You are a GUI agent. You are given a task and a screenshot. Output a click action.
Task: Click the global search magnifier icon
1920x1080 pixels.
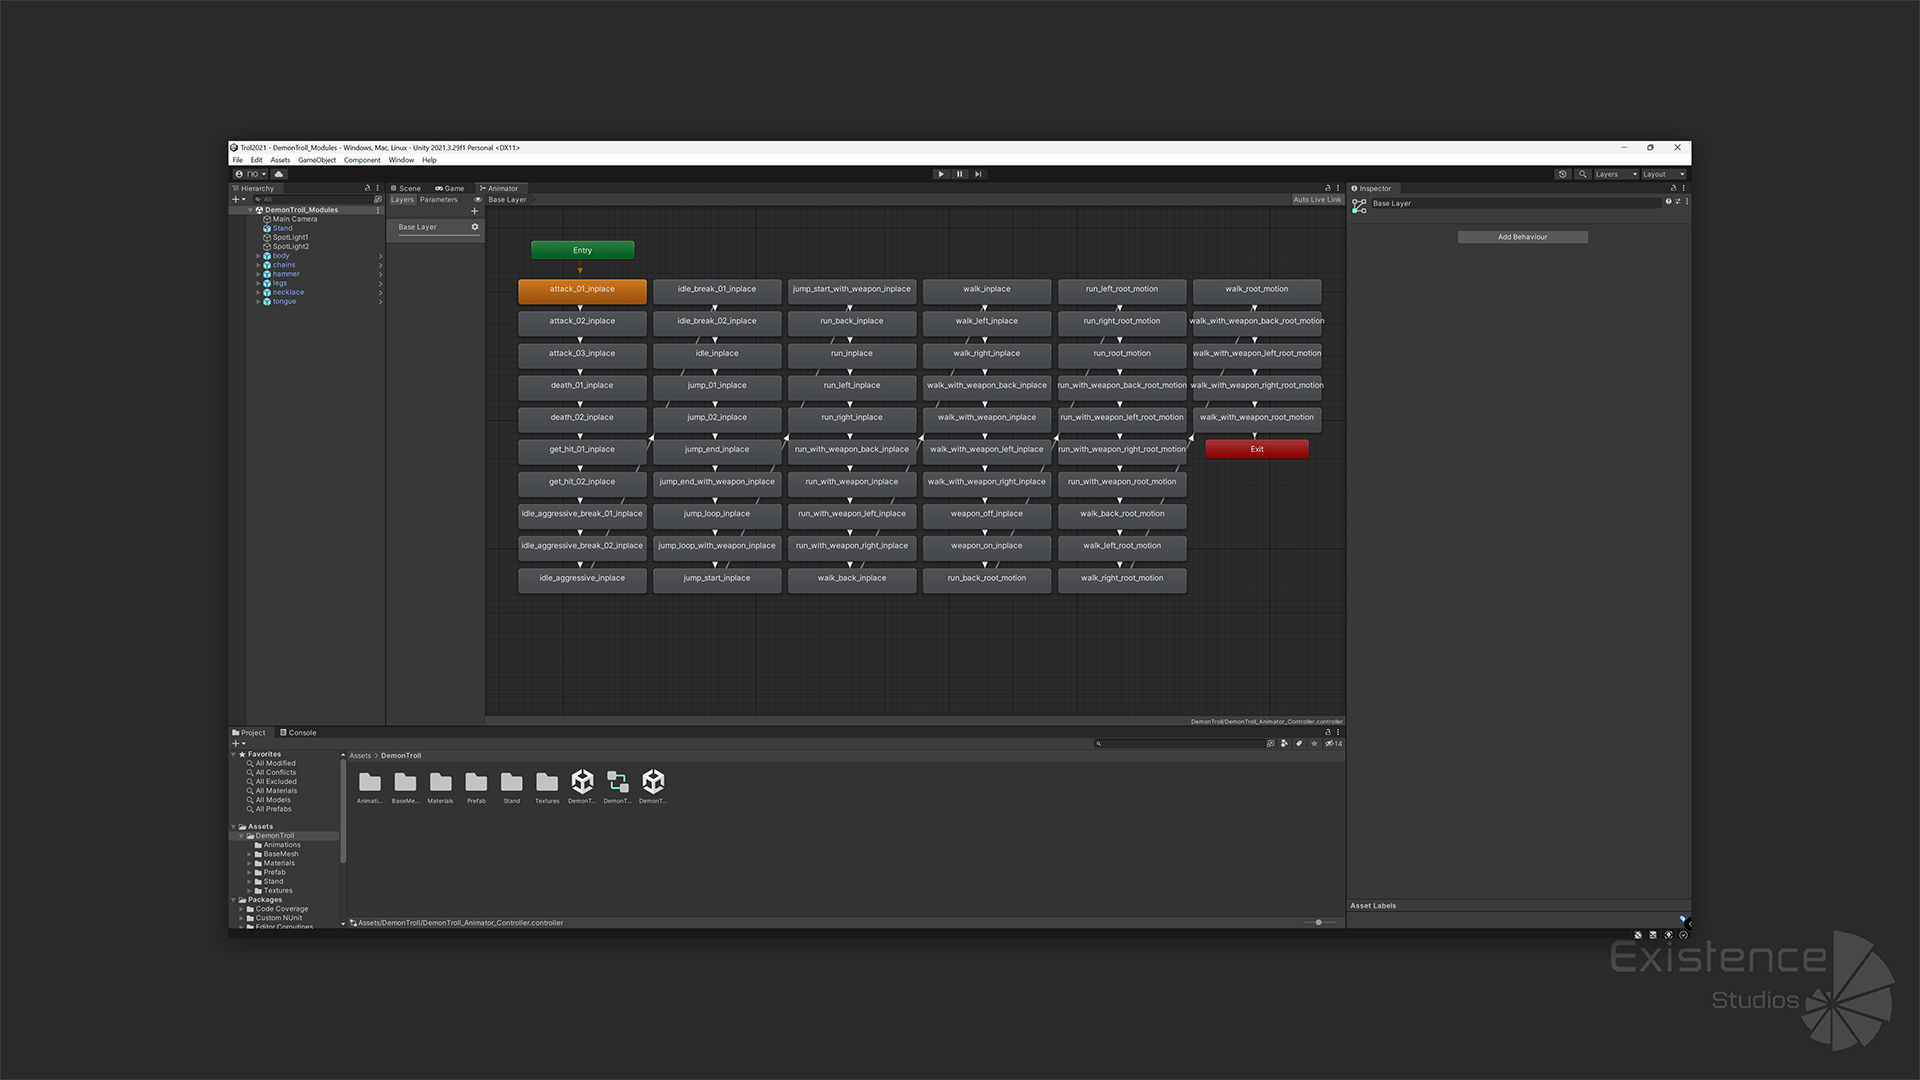click(x=1583, y=174)
